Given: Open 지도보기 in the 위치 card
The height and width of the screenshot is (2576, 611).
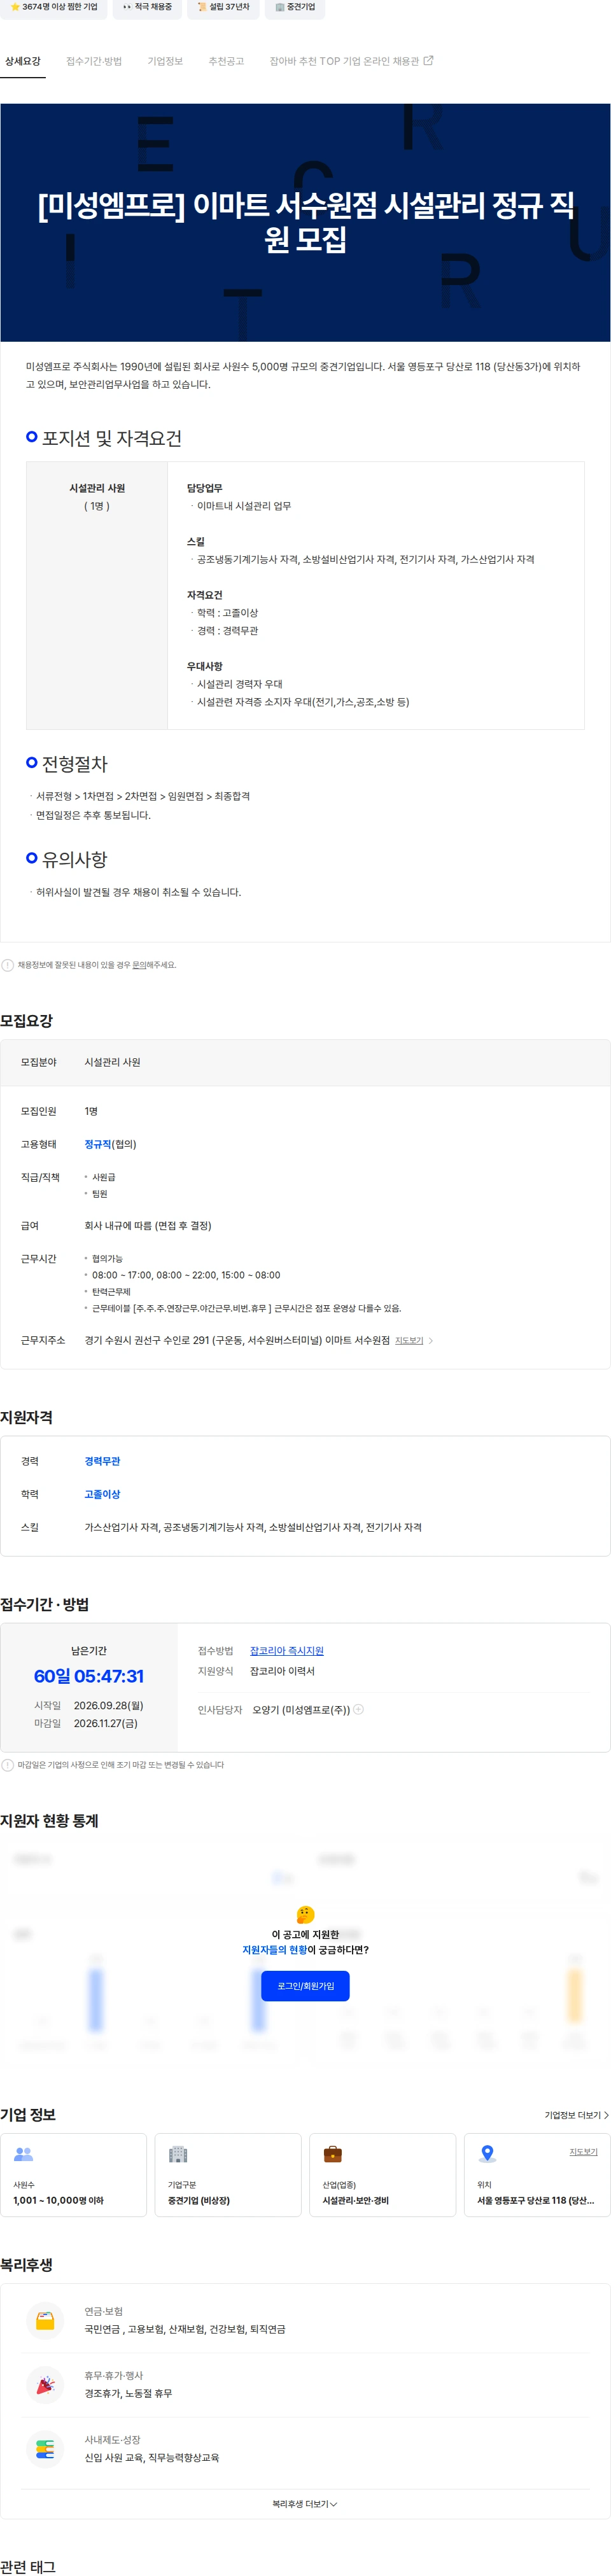Looking at the screenshot, I should click(x=583, y=2151).
